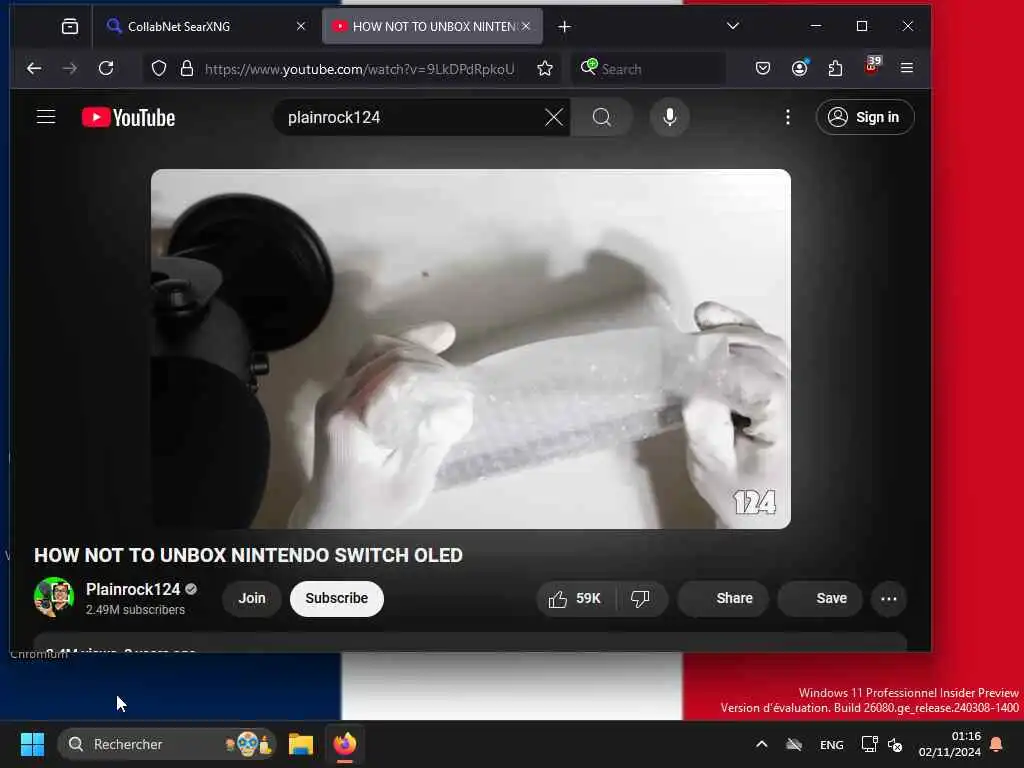Image resolution: width=1024 pixels, height=768 pixels.
Task: Go back to the previous page
Action: pos(34,68)
